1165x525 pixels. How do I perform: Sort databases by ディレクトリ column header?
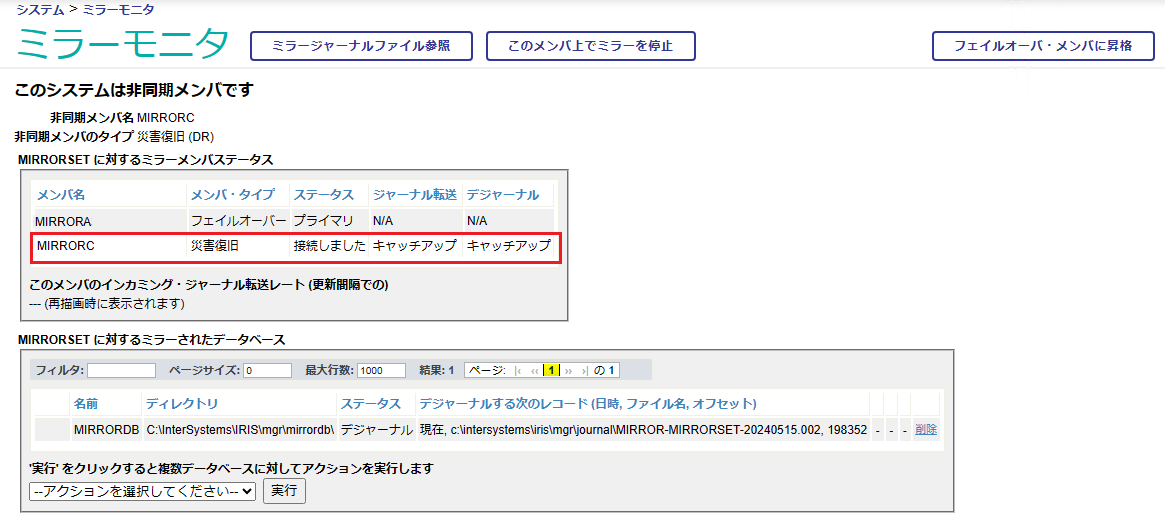[181, 404]
